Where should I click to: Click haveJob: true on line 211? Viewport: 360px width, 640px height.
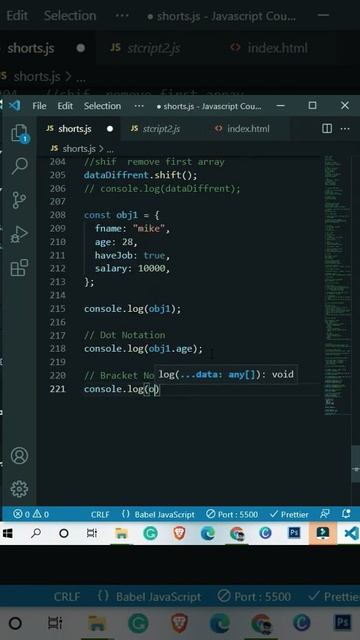(132, 256)
